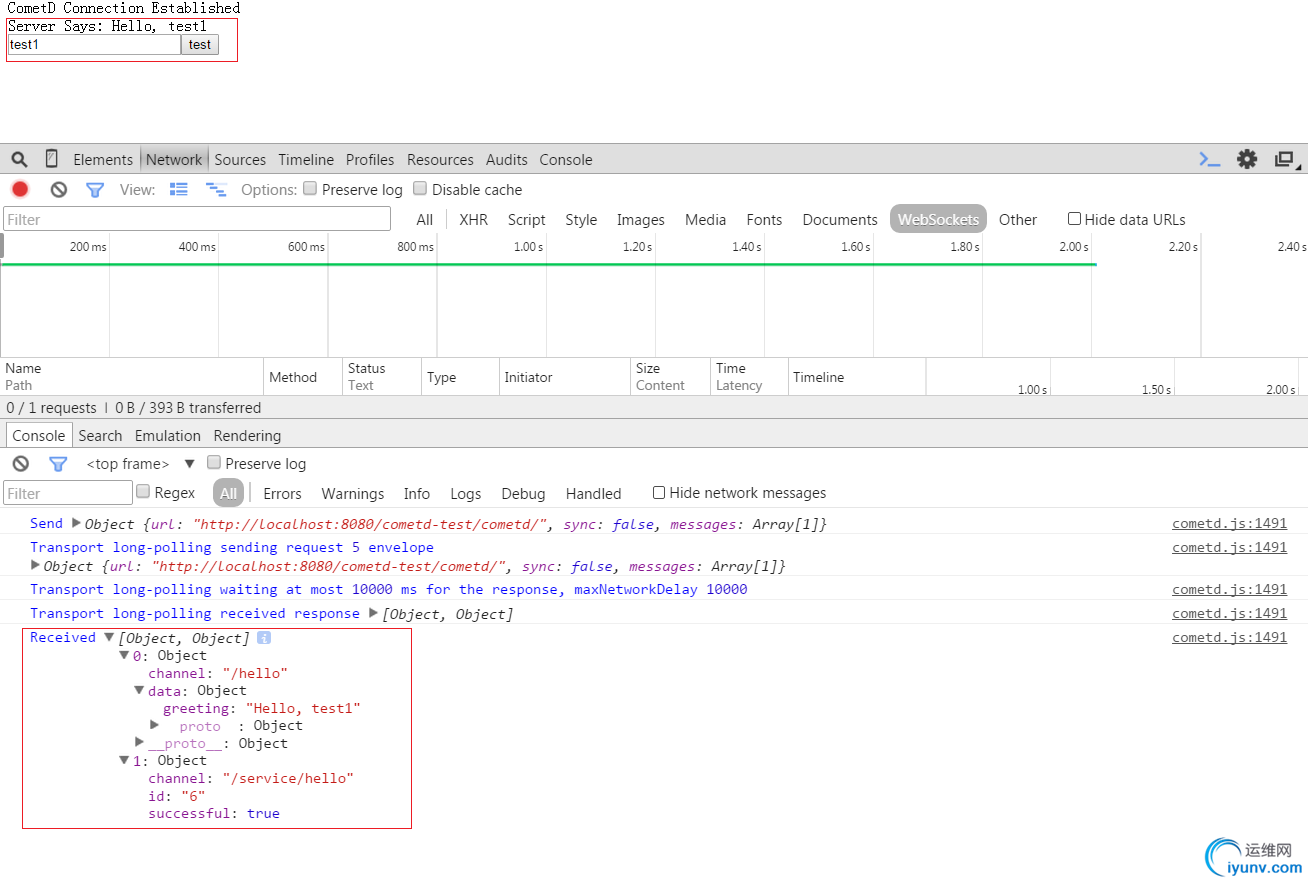Collapse the 0: Object node
Viewport: 1308px width, 884px height.
pos(124,655)
